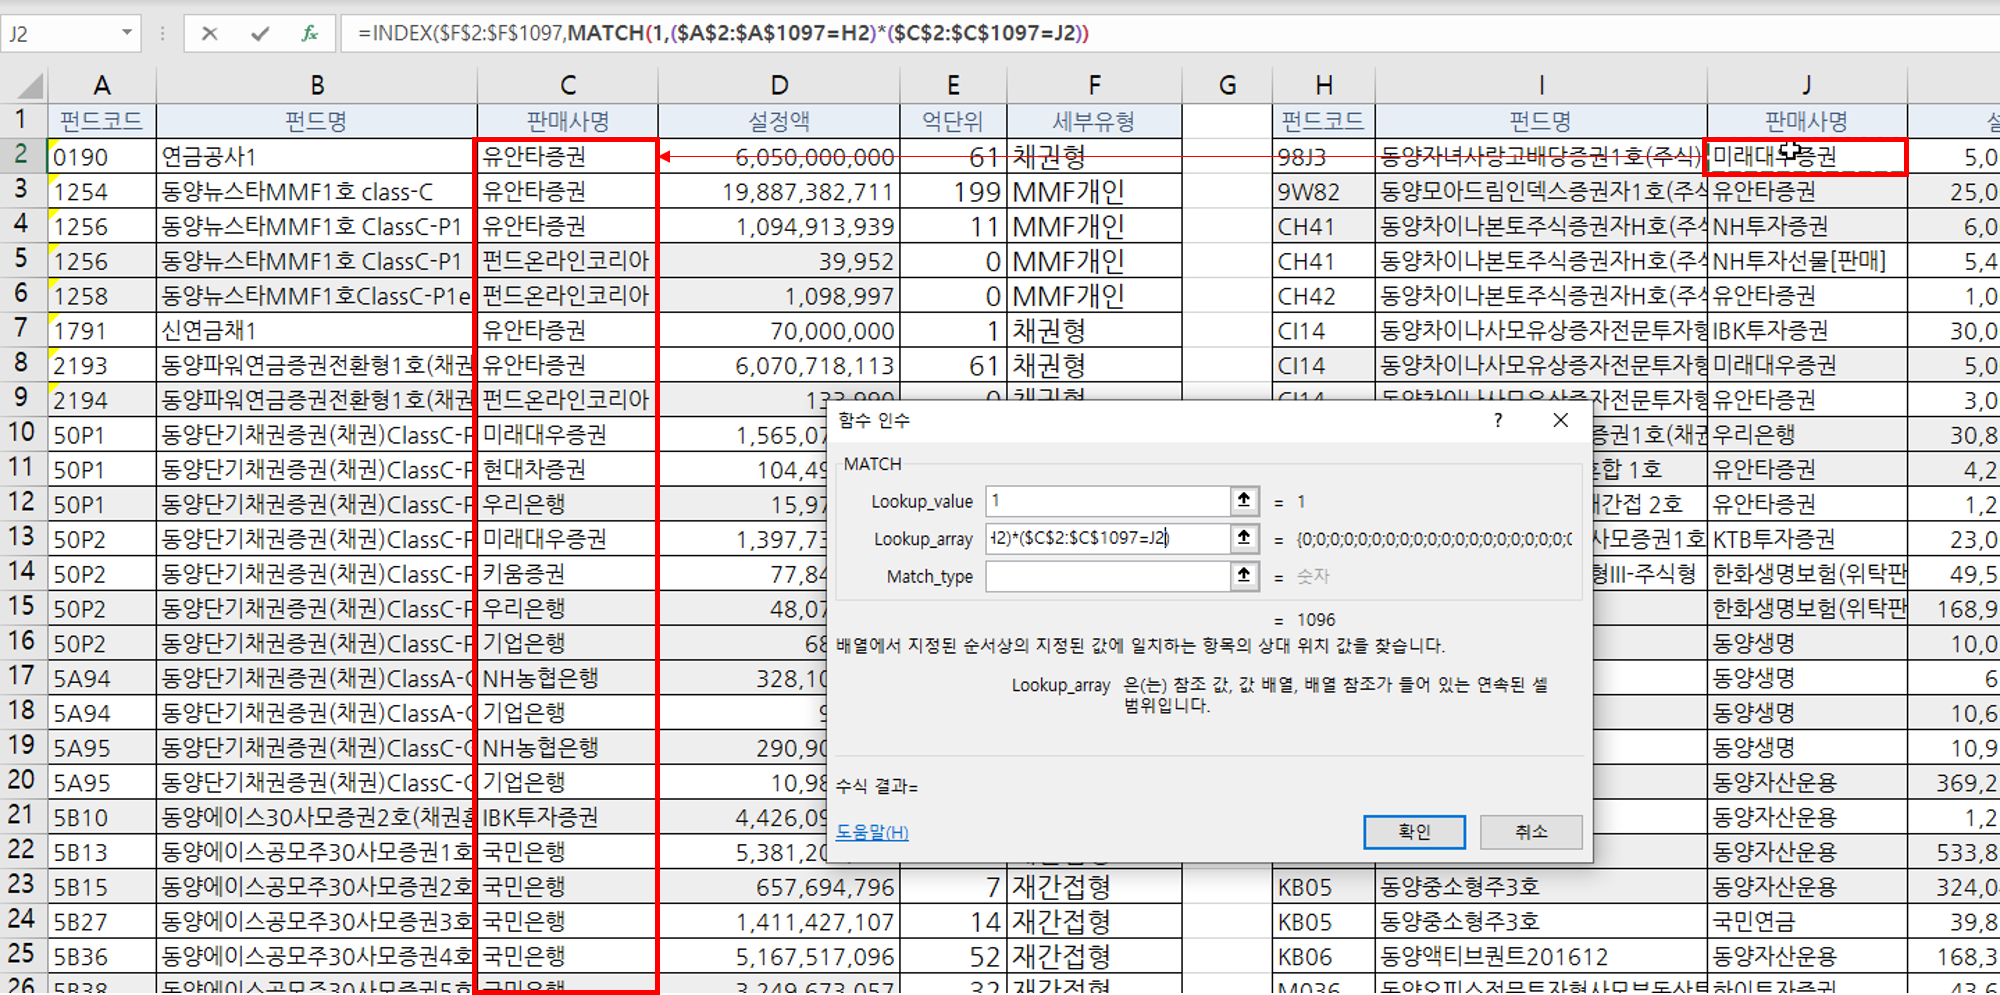Click cell H23 containing KB05

pyautogui.click(x=1324, y=886)
